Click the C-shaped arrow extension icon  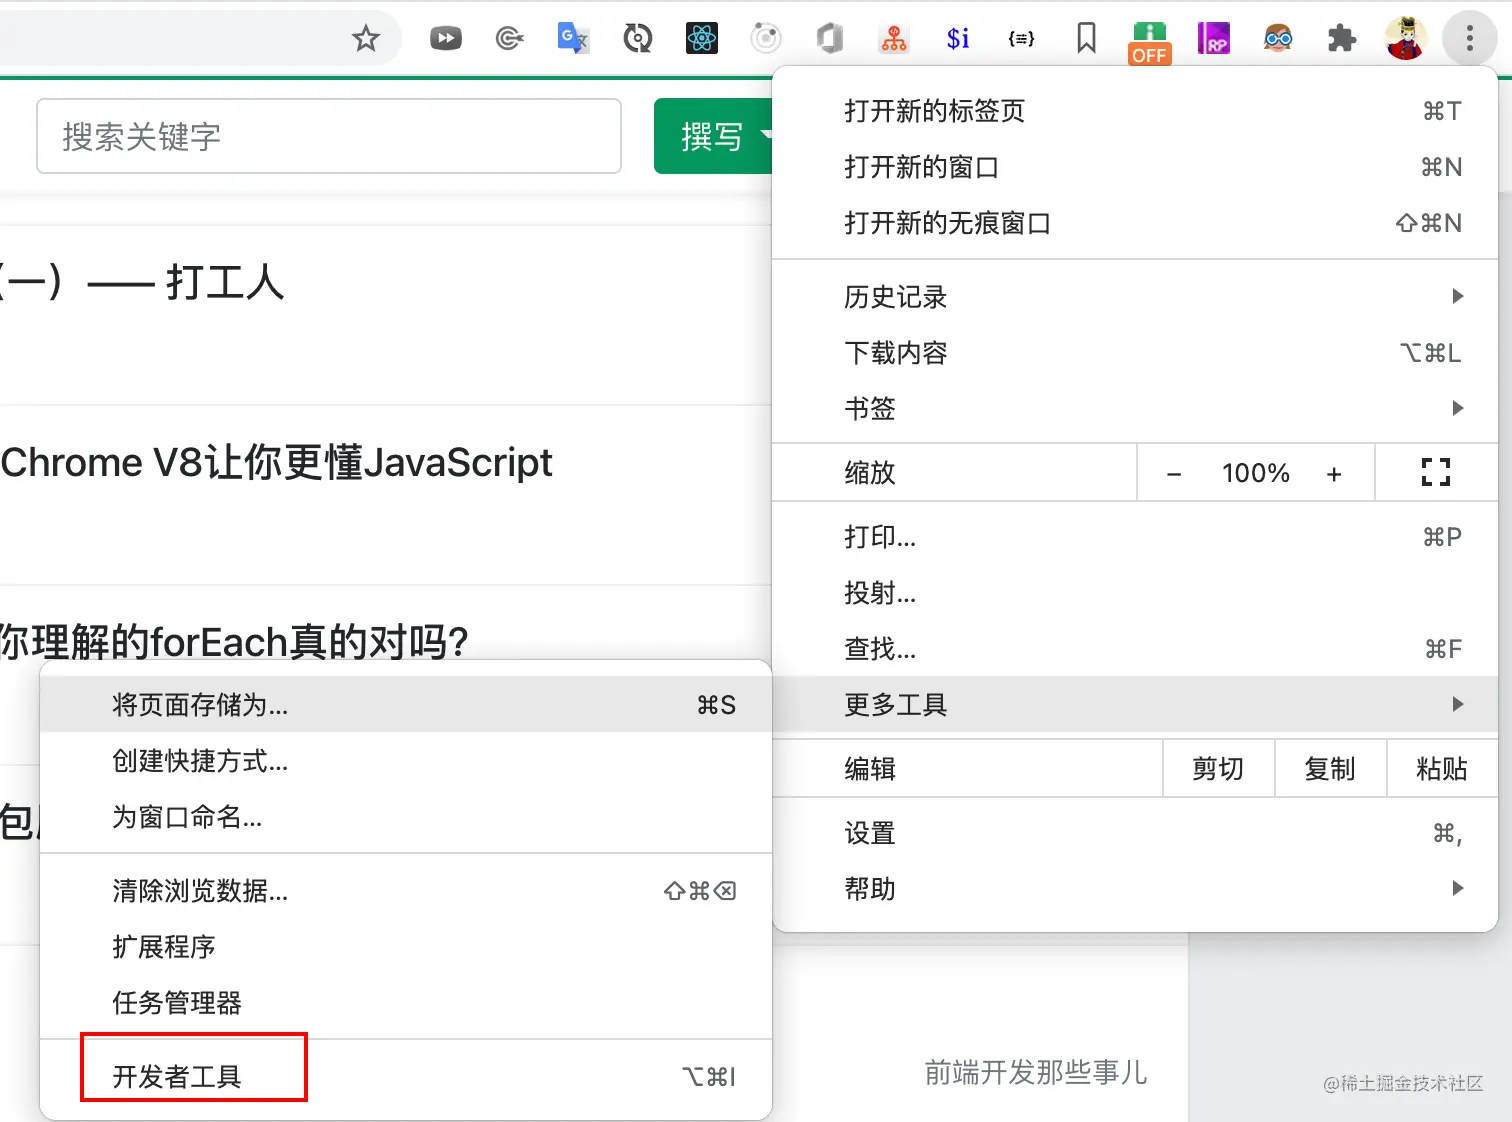tap(510, 39)
